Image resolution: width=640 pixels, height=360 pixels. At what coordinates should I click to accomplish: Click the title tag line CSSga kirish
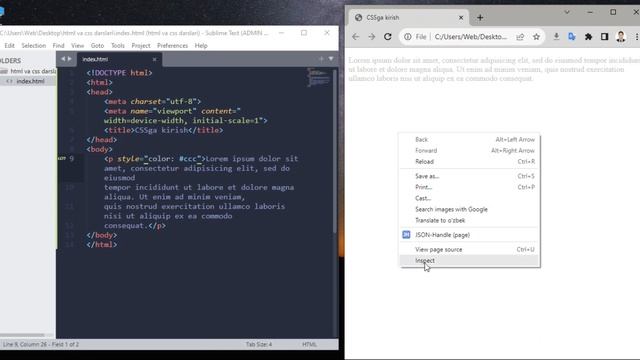(x=164, y=130)
